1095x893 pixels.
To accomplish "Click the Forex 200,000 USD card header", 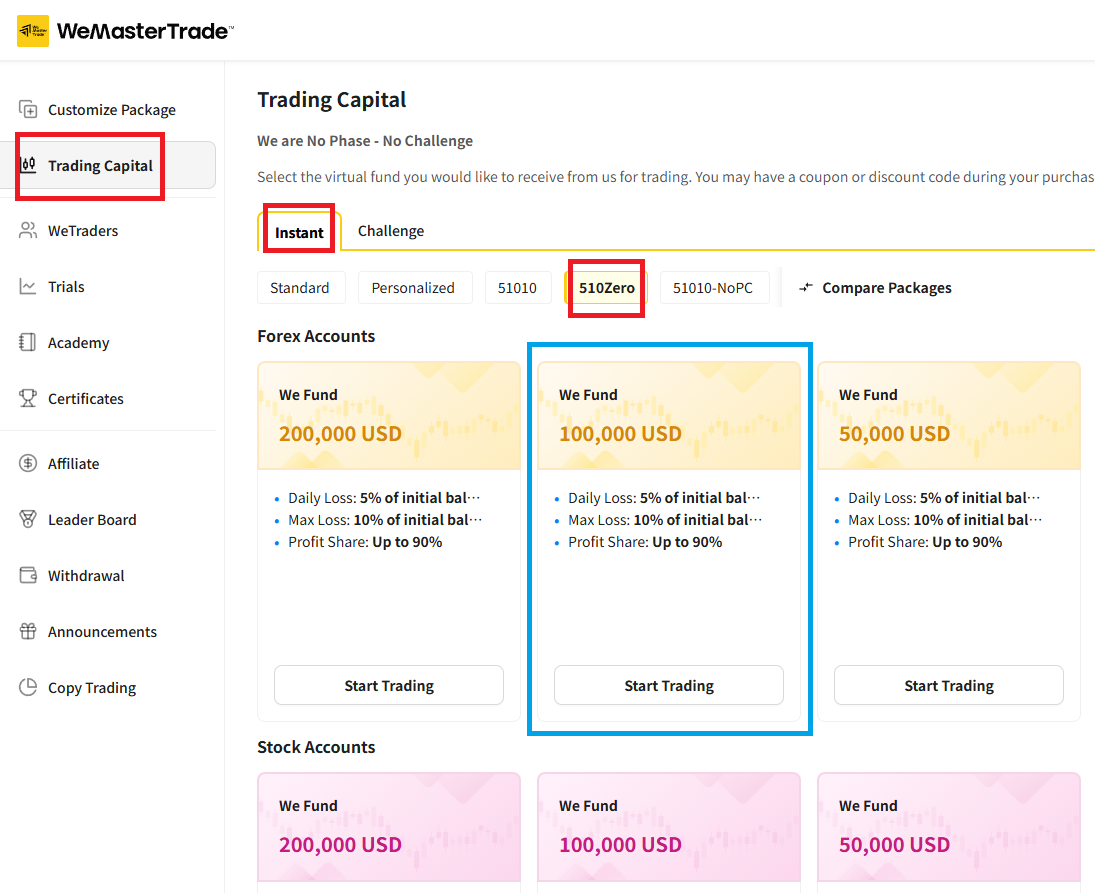I will (389, 415).
